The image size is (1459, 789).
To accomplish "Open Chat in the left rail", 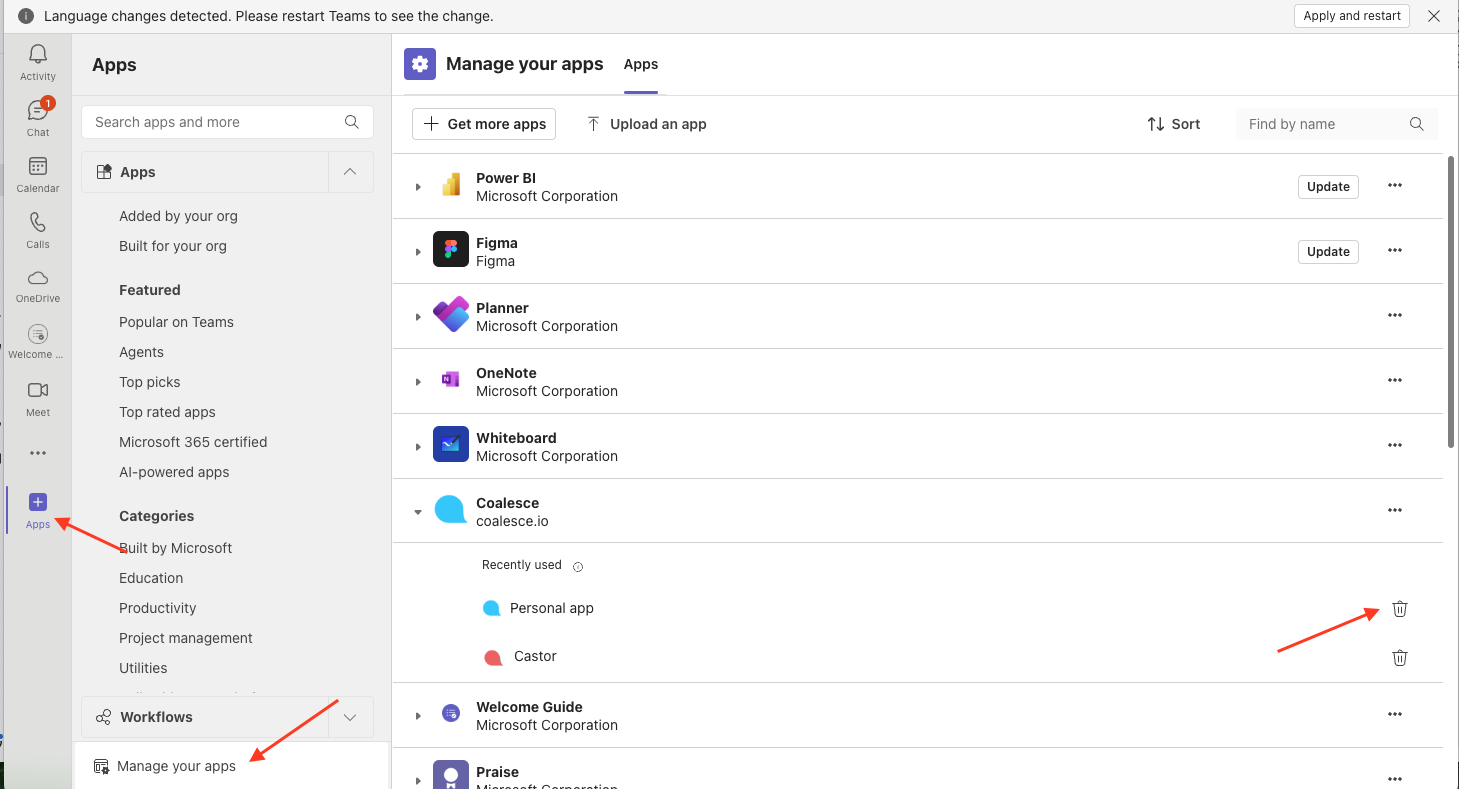I will pyautogui.click(x=38, y=111).
